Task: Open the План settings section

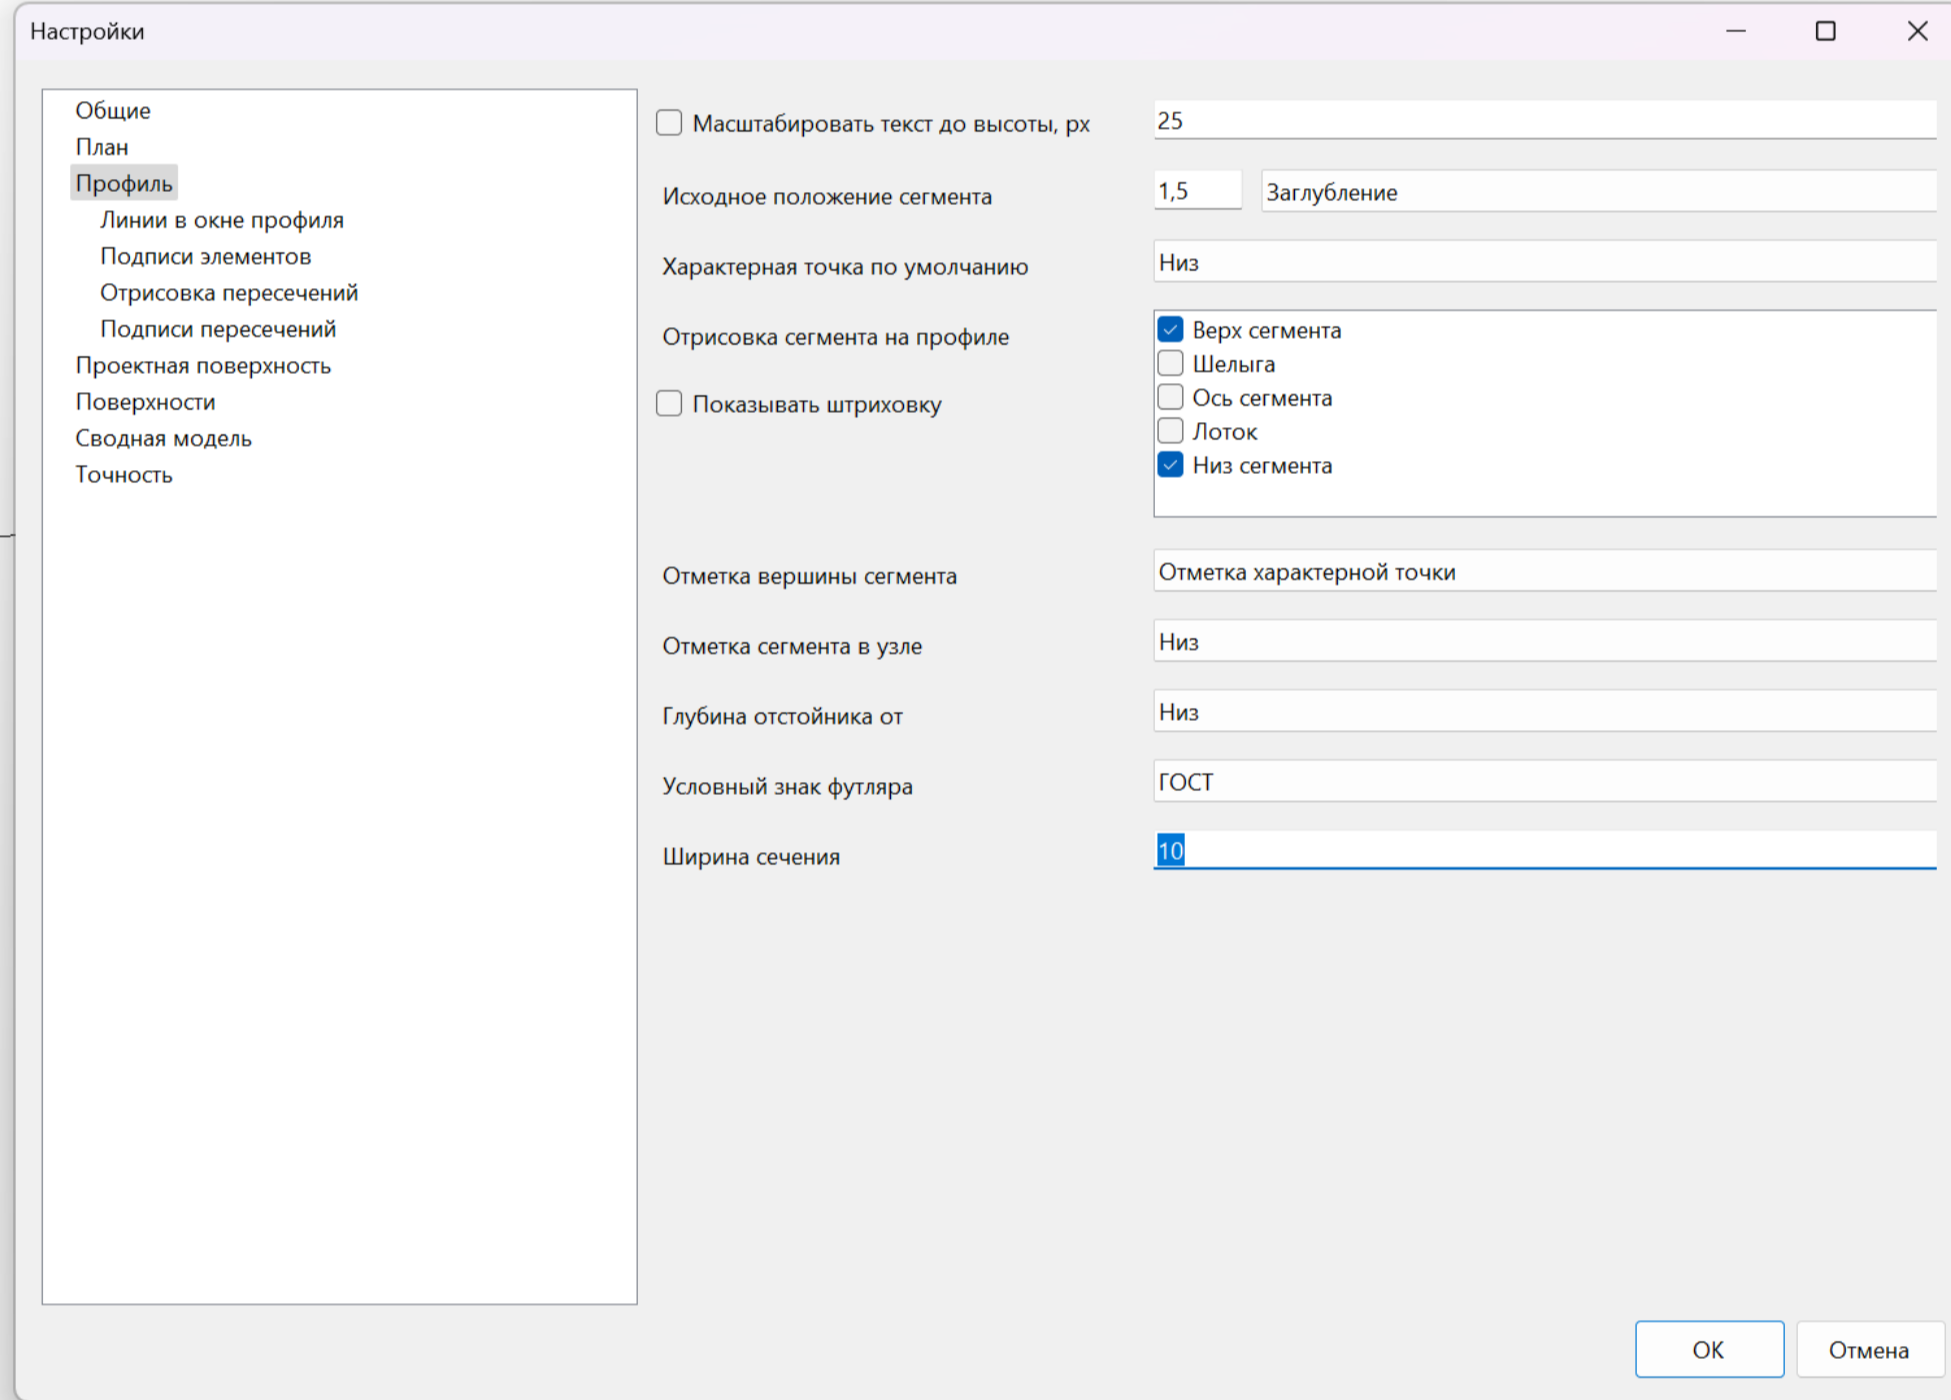Action: pos(102,147)
